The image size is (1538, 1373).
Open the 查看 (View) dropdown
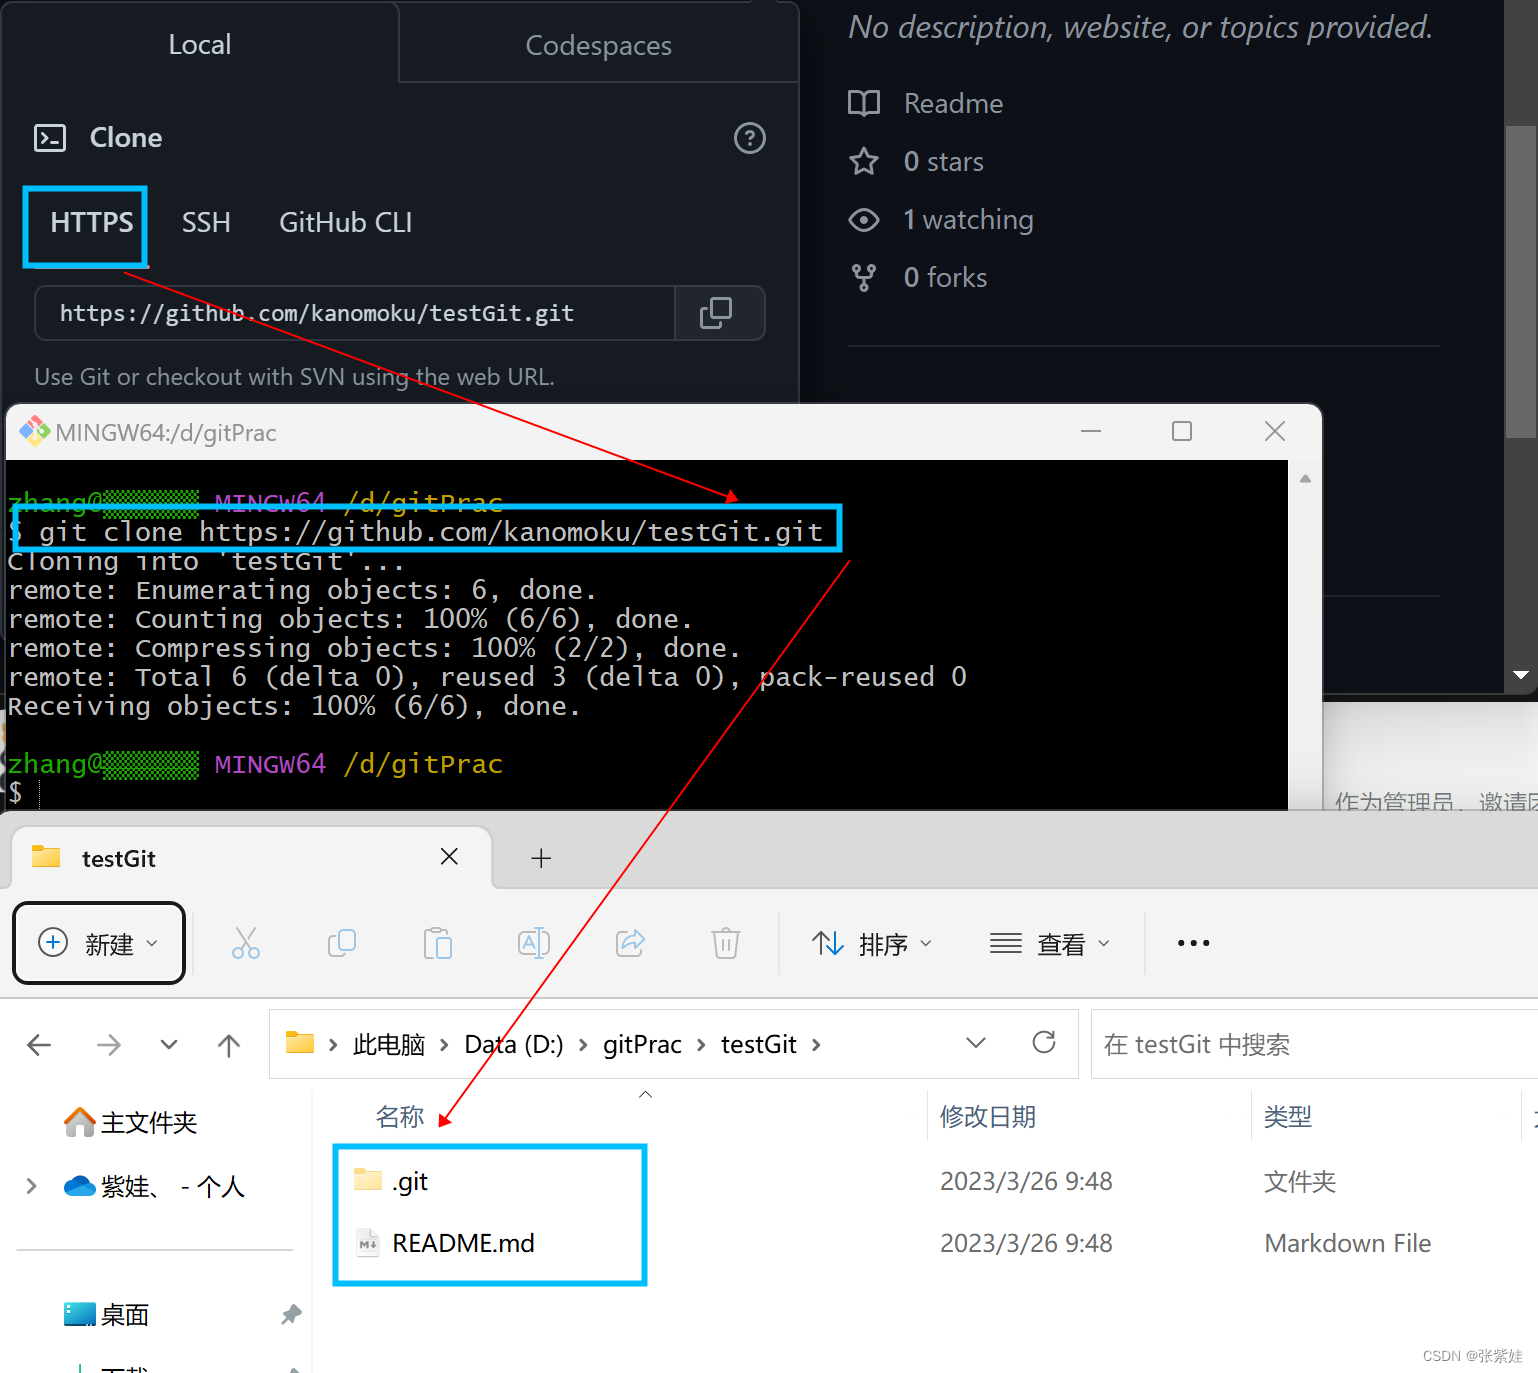click(1050, 943)
